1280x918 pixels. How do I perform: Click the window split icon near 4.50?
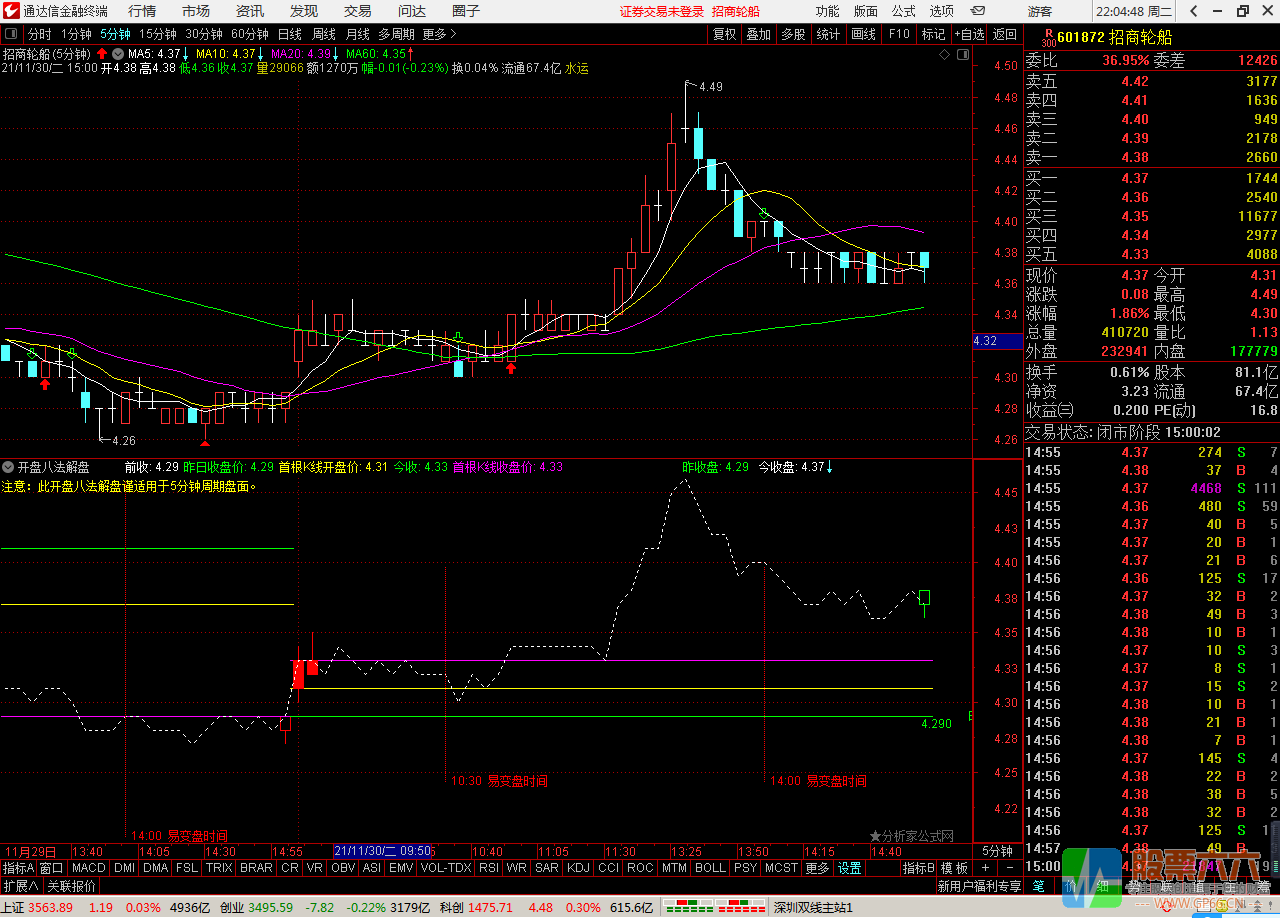[961, 55]
